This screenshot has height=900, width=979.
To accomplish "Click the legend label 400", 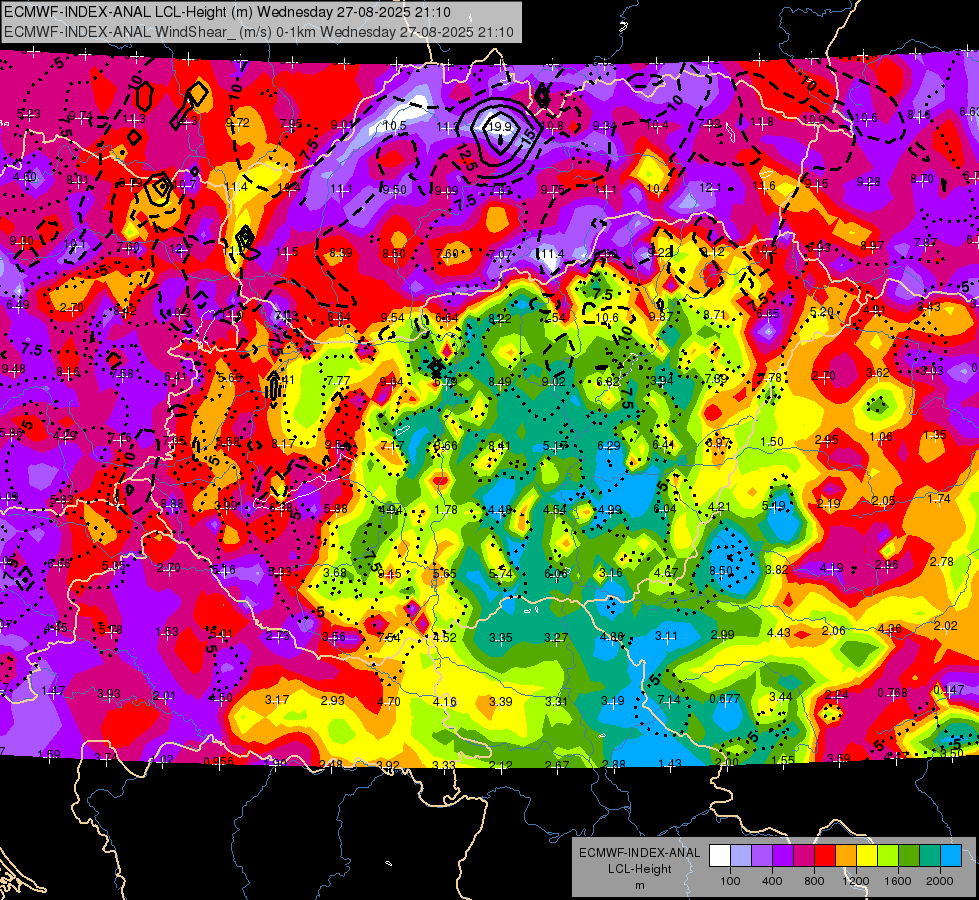I will pos(772,881).
